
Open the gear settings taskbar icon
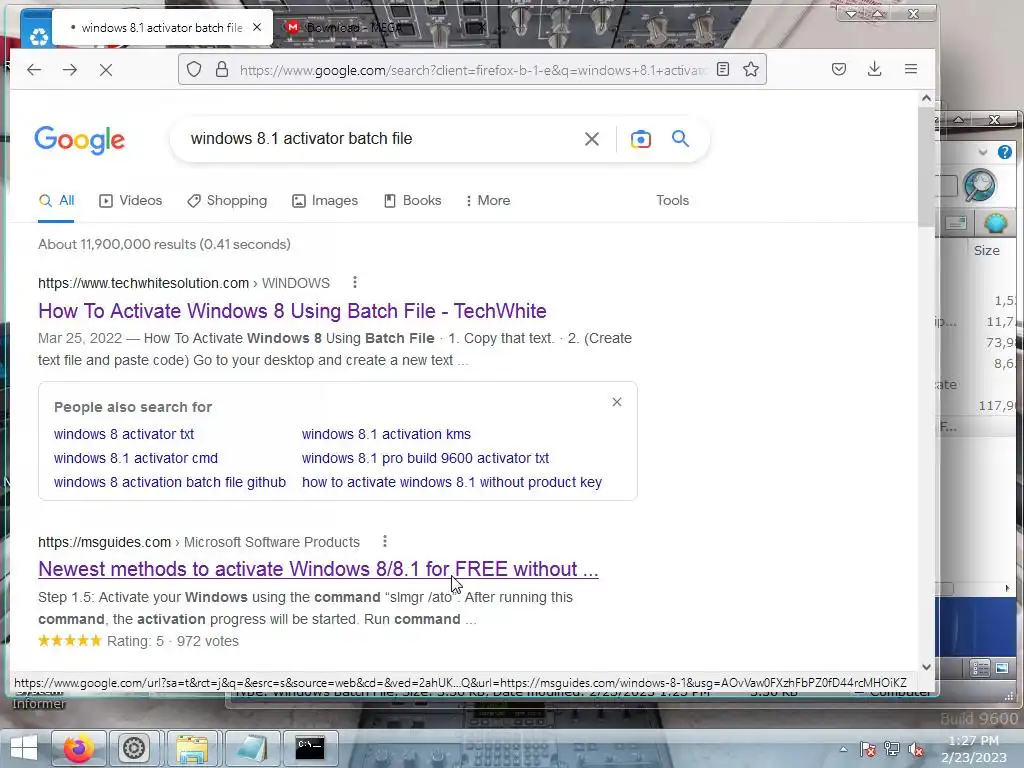coord(134,748)
